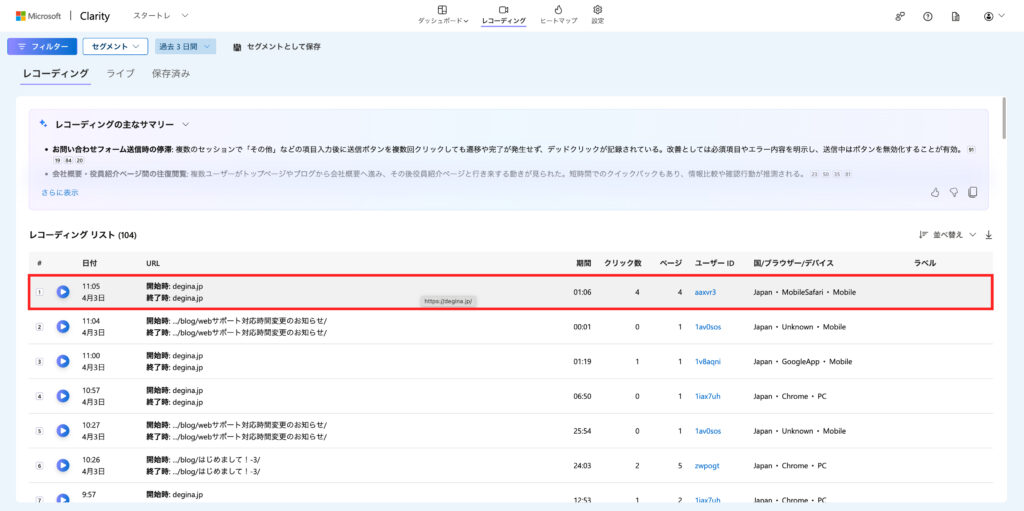Copy the recordings summary with copy icon
This screenshot has height=511, width=1024.
pos(972,192)
